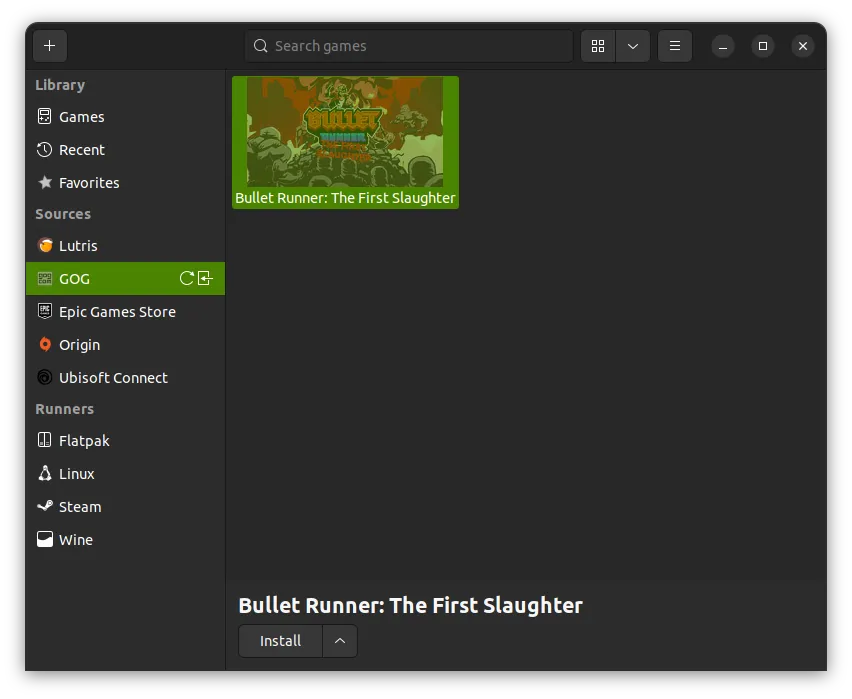This screenshot has height=699, width=852.
Task: Show all Games in the library
Action: [81, 117]
